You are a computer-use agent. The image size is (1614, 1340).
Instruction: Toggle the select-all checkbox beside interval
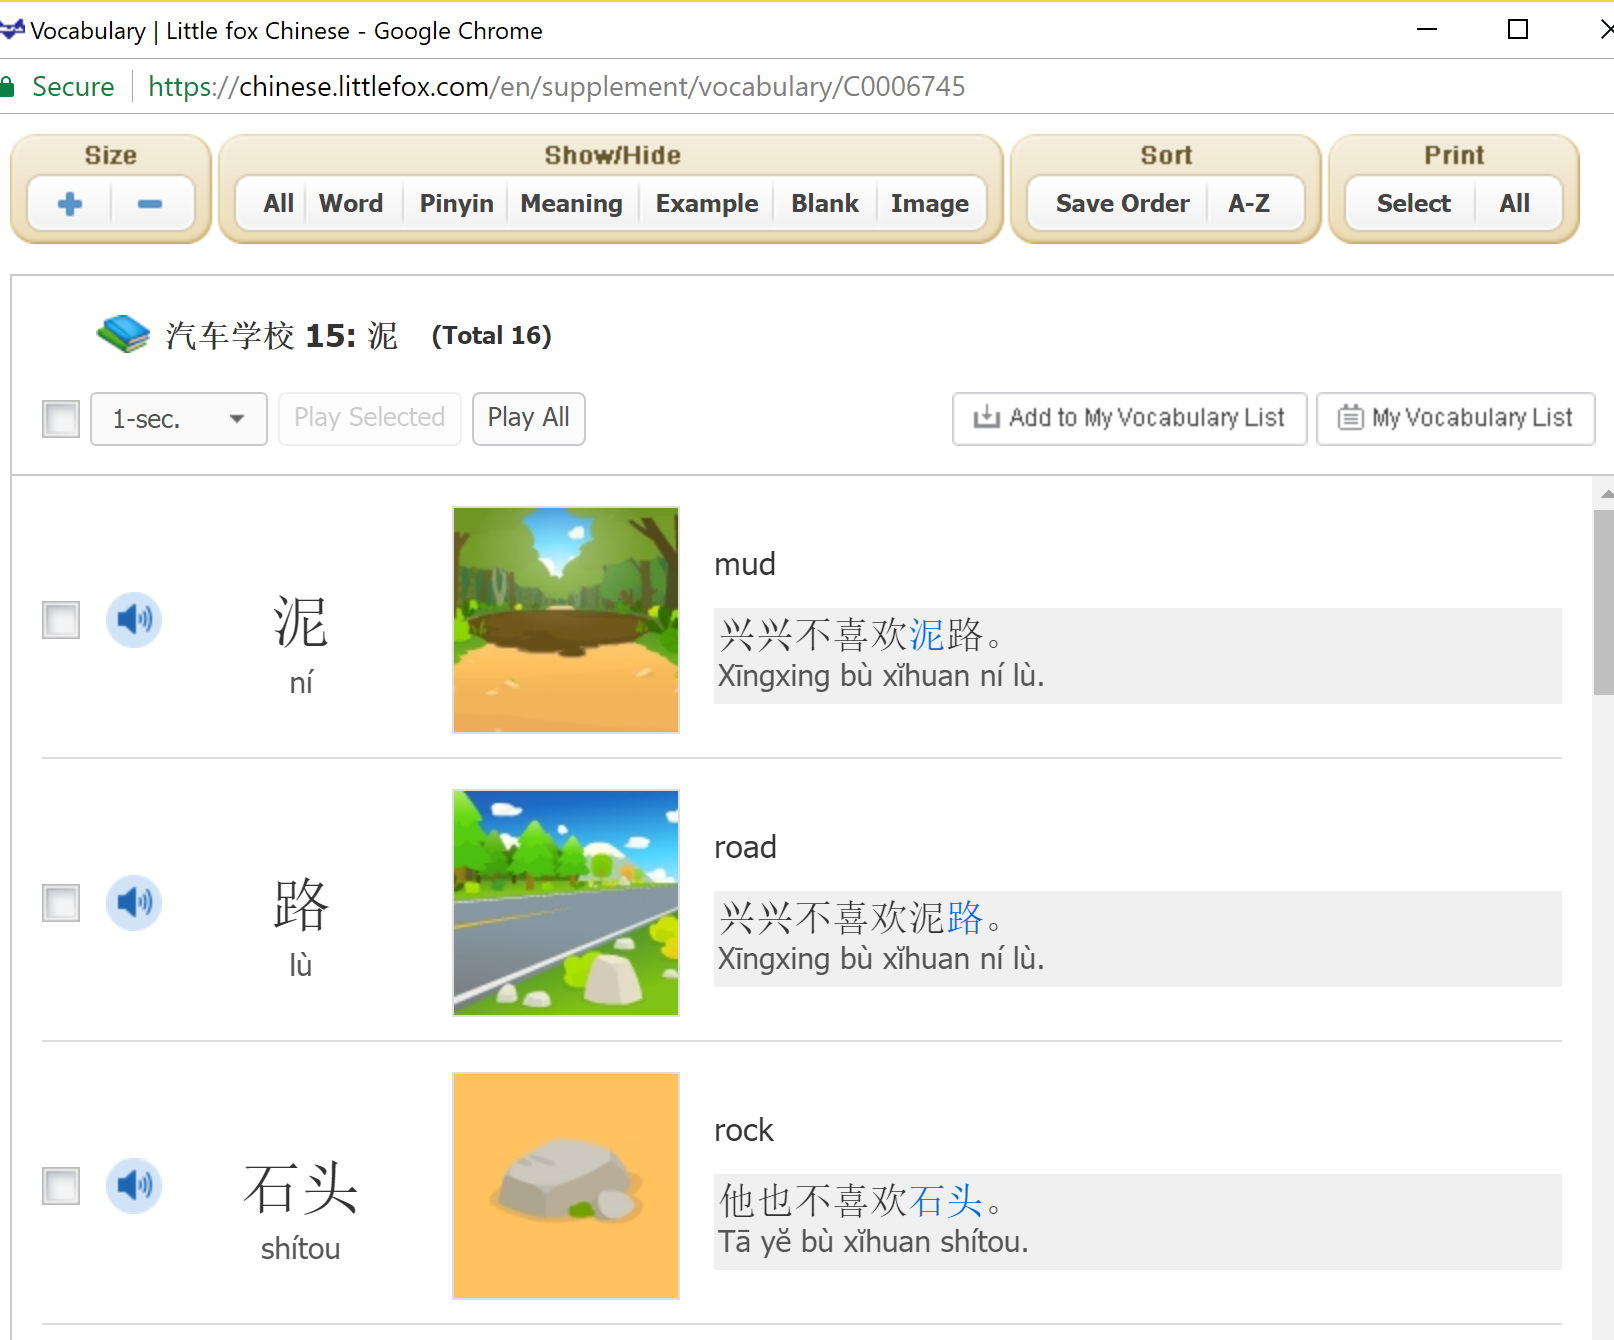(61, 418)
